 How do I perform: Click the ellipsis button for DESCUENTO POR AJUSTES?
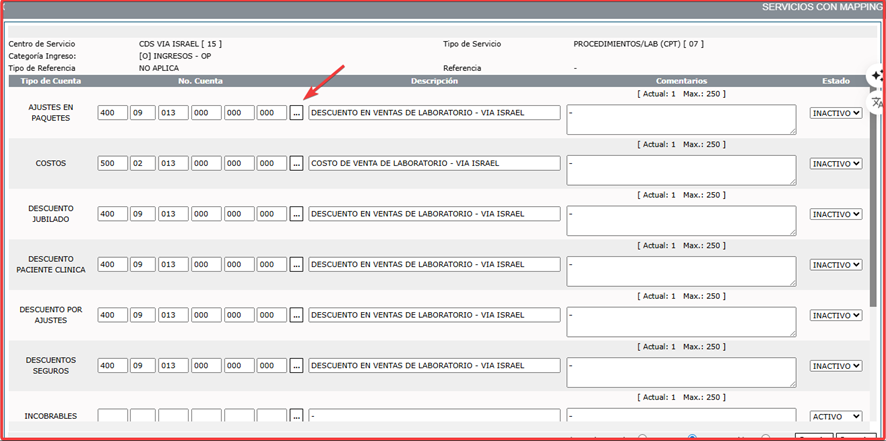(296, 315)
